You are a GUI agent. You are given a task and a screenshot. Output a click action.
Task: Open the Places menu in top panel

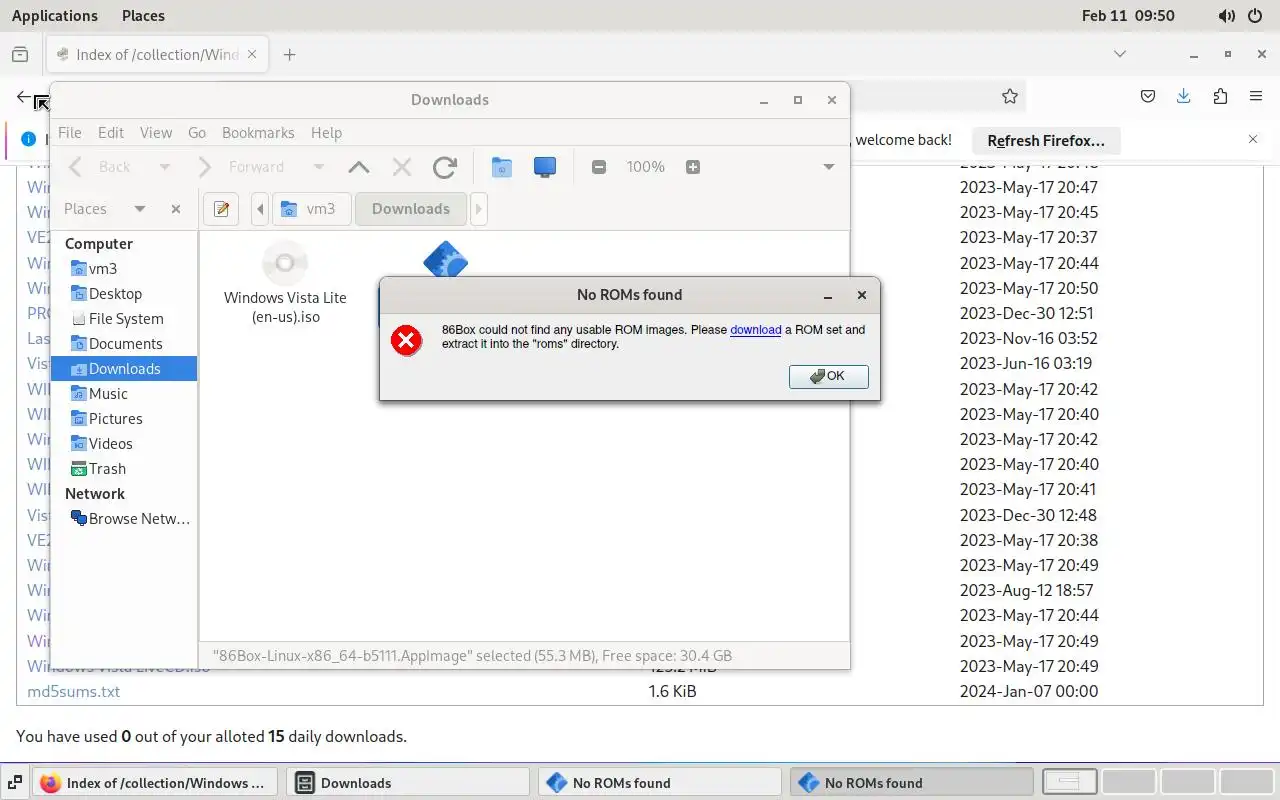point(143,16)
